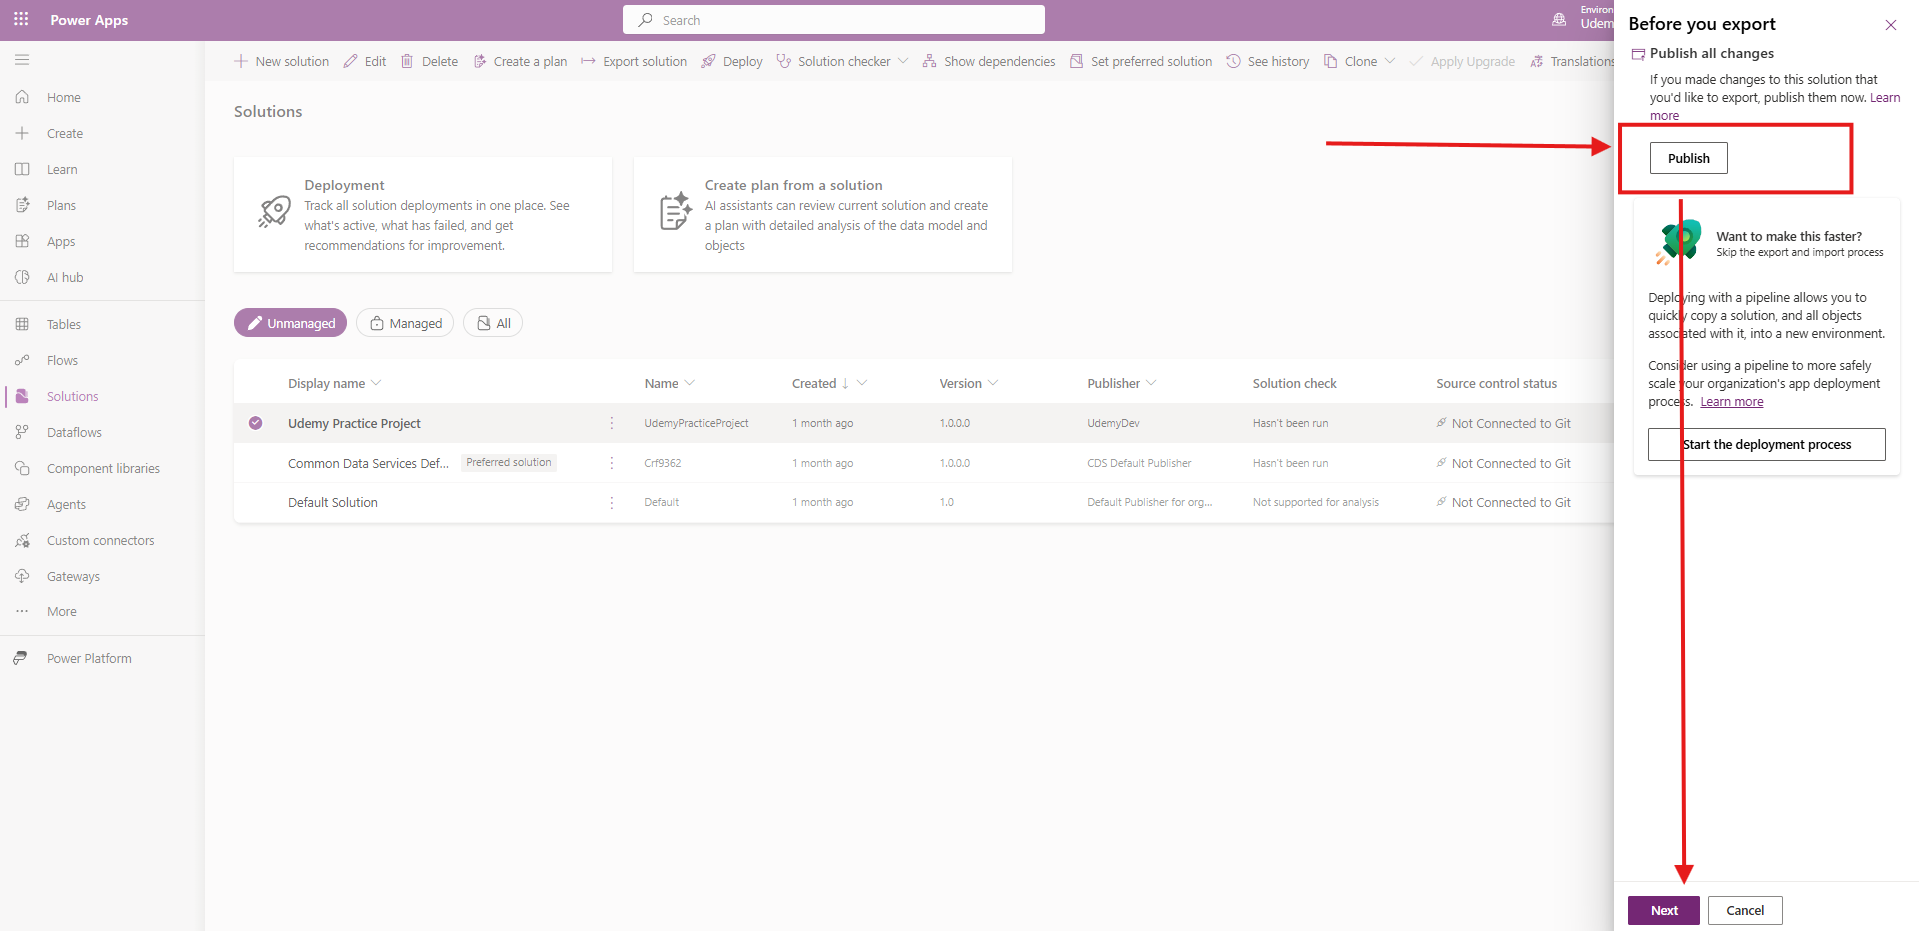Click Start the deployment process button
Screen dimensions: 1919x931
(x=1766, y=444)
